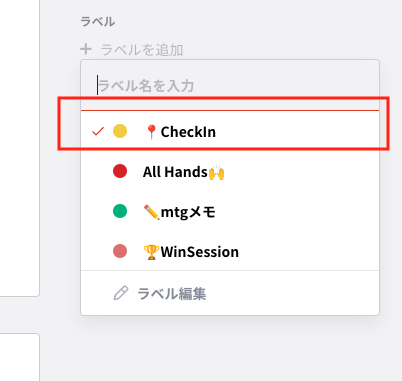Click the plus icon beside ラベルを追加
Viewport: 402px width, 381px height.
pyautogui.click(x=86, y=49)
